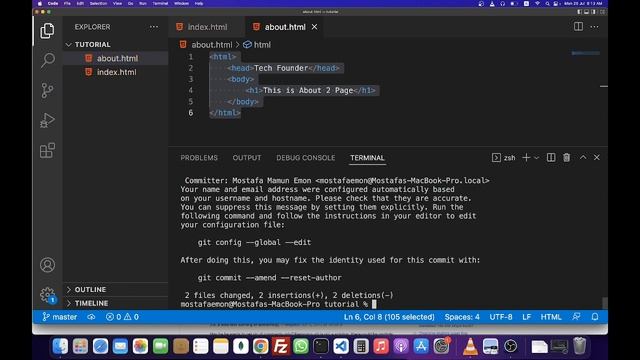The width and height of the screenshot is (640, 360).
Task: Open the OUTPUT panel tab
Action: [247, 158]
